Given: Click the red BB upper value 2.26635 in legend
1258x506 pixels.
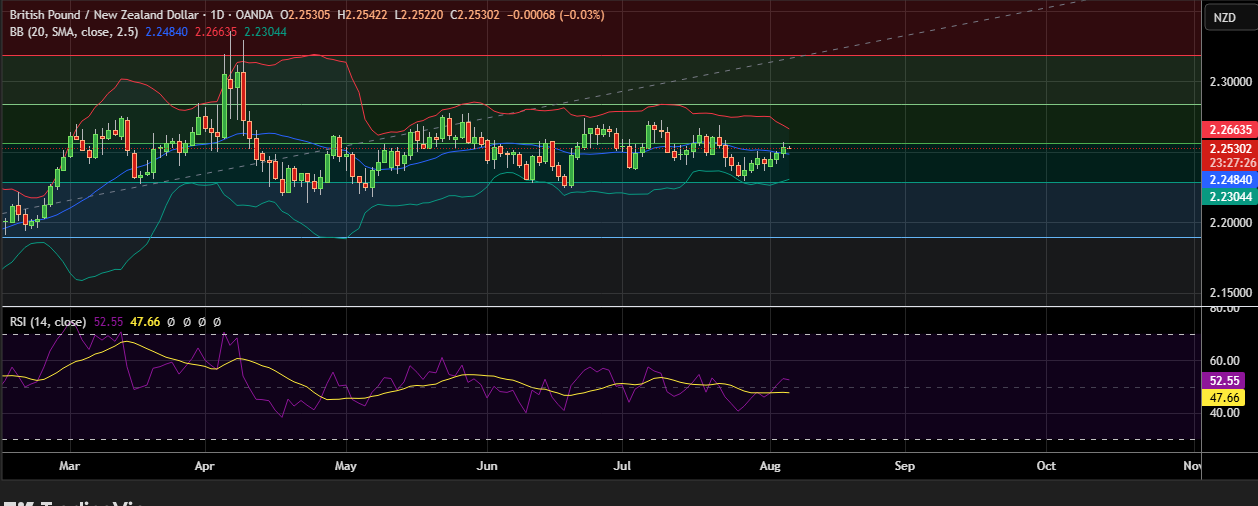Looking at the screenshot, I should coord(216,31).
